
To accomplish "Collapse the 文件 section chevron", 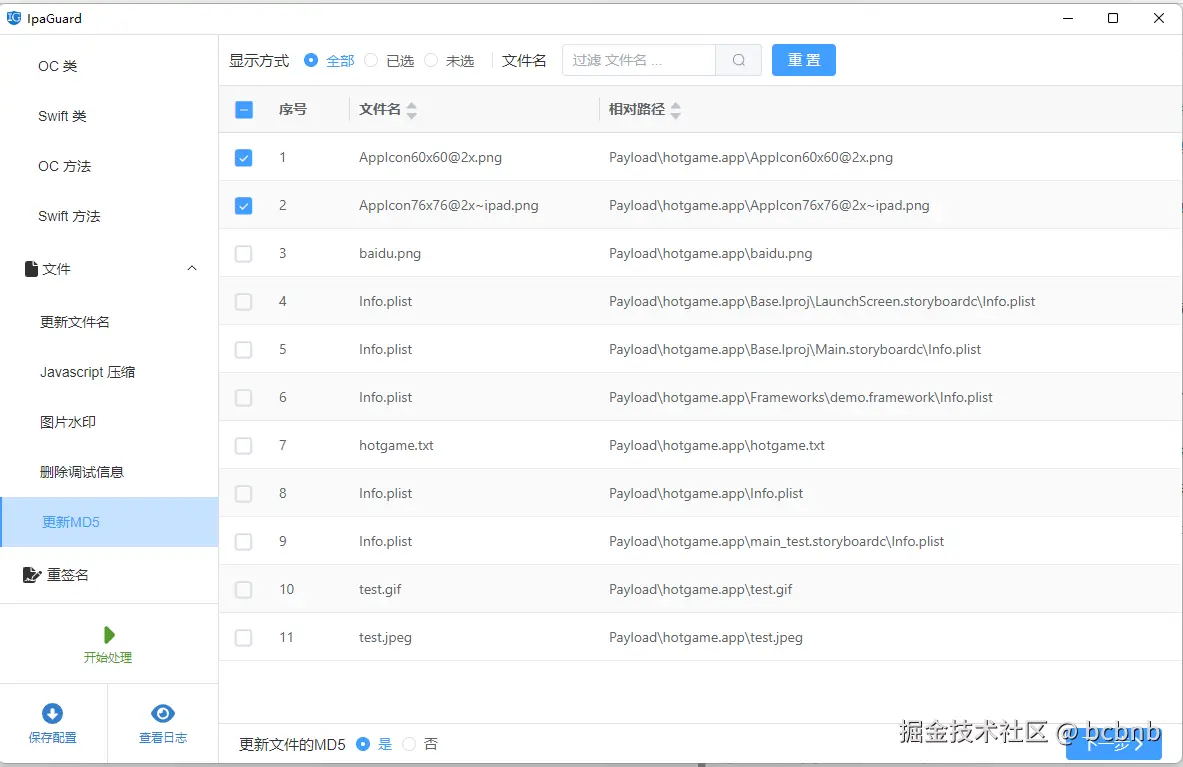I will pyautogui.click(x=191, y=268).
